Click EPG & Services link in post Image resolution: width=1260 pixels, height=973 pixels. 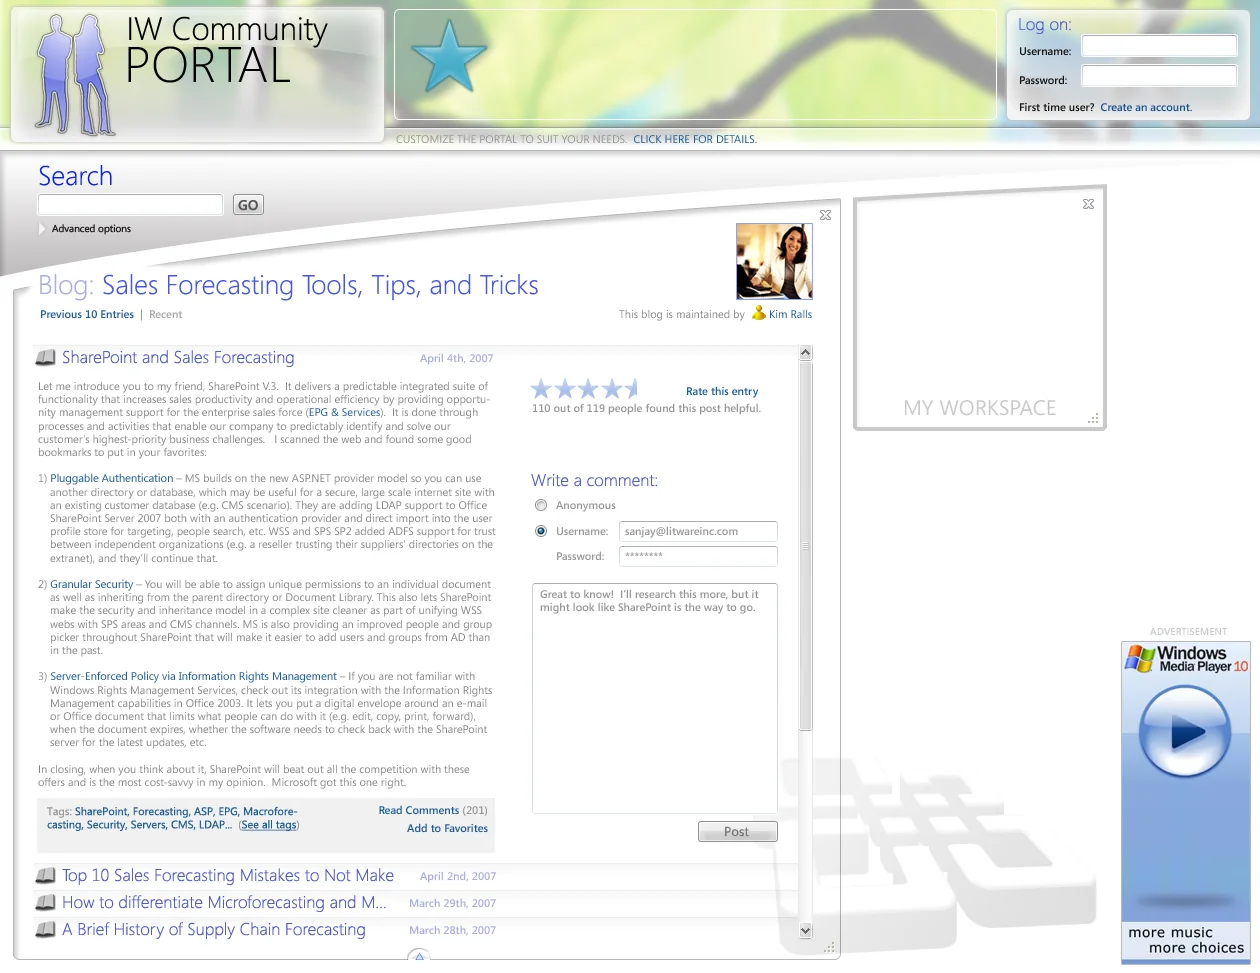[x=345, y=412]
